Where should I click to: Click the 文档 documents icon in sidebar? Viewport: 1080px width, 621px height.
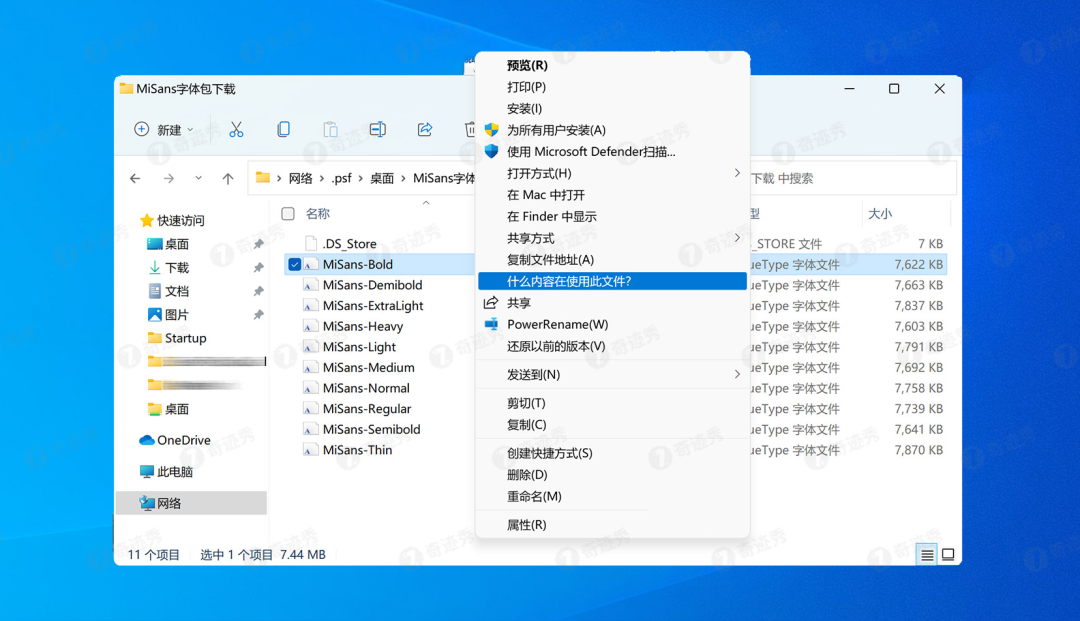click(154, 291)
